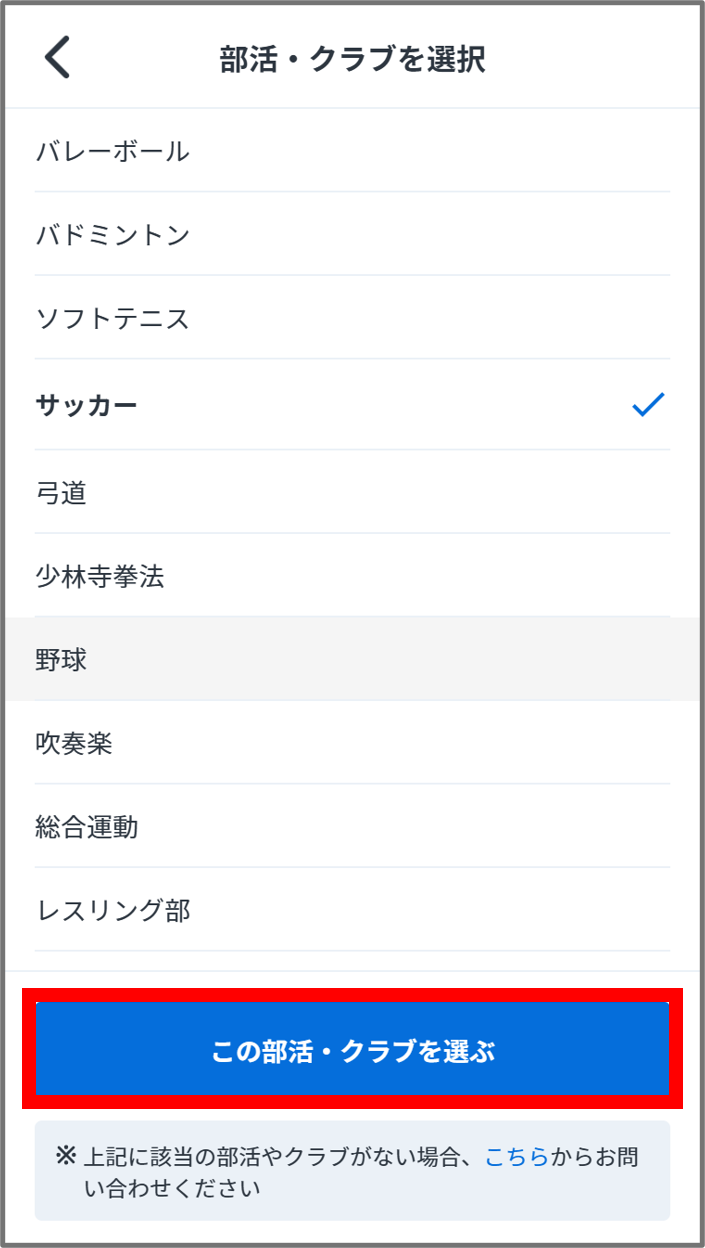The image size is (705, 1248).
Task: Select the ソフトテニス option
Action: click(112, 320)
